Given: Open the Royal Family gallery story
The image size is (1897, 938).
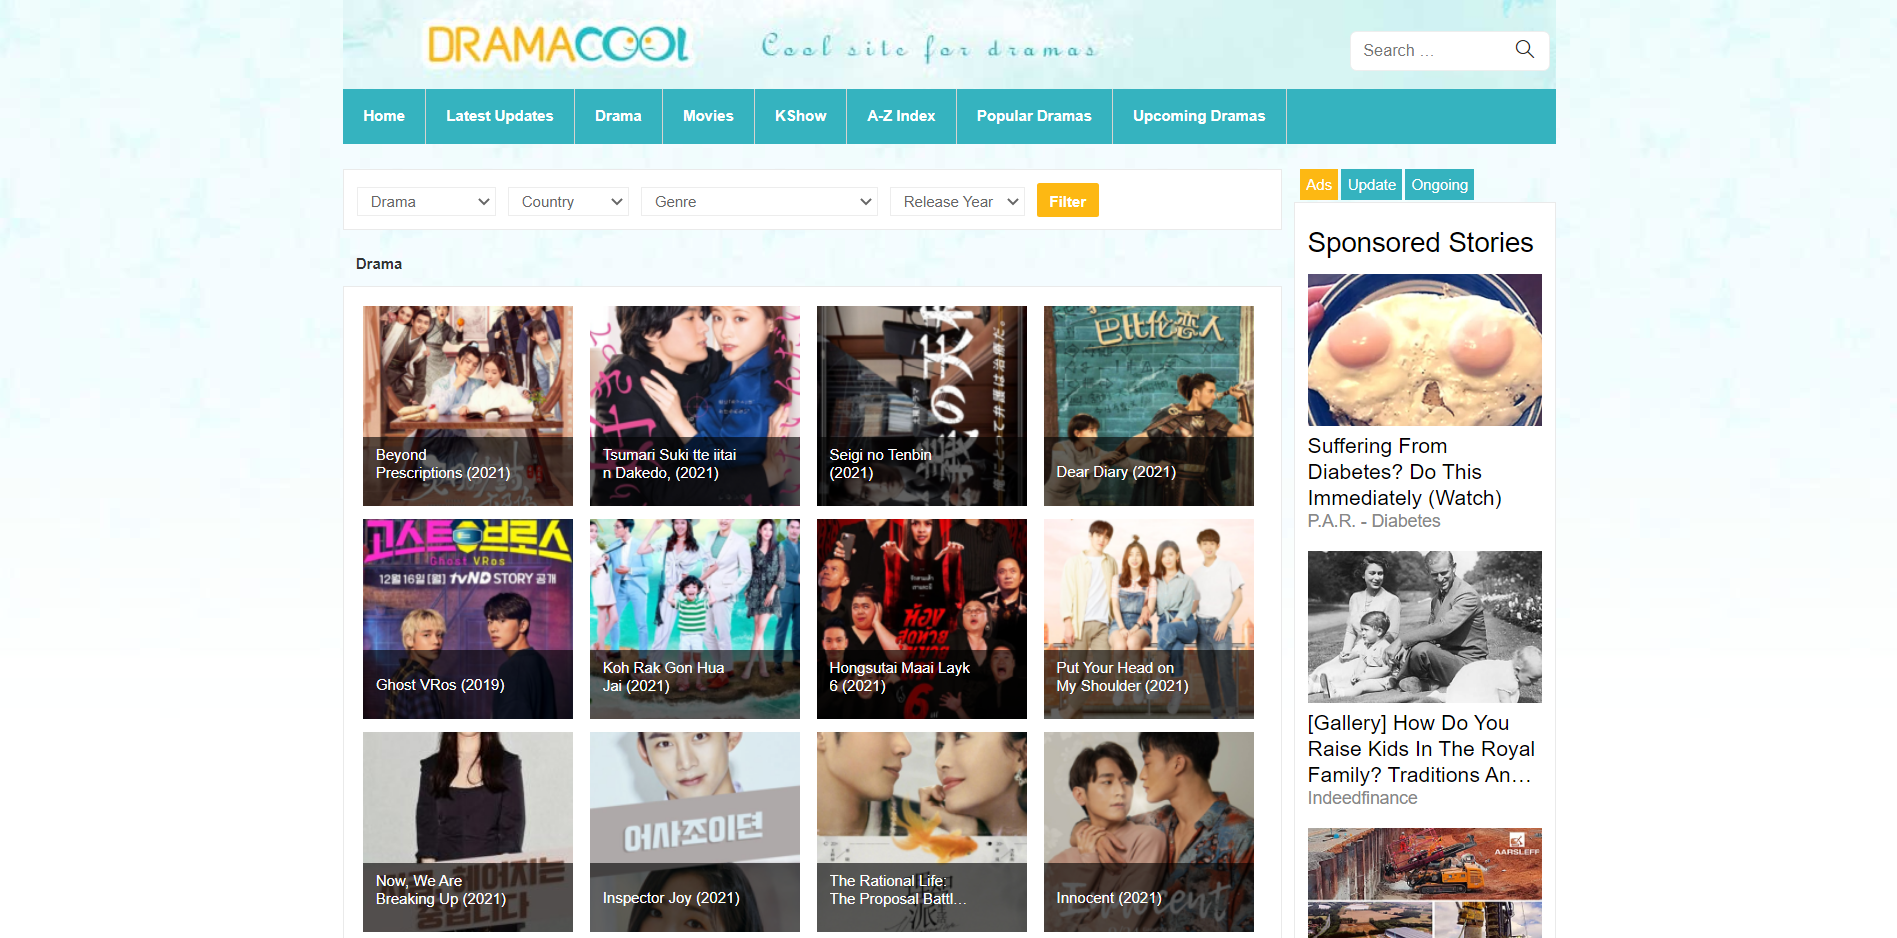Looking at the screenshot, I should (1421, 748).
